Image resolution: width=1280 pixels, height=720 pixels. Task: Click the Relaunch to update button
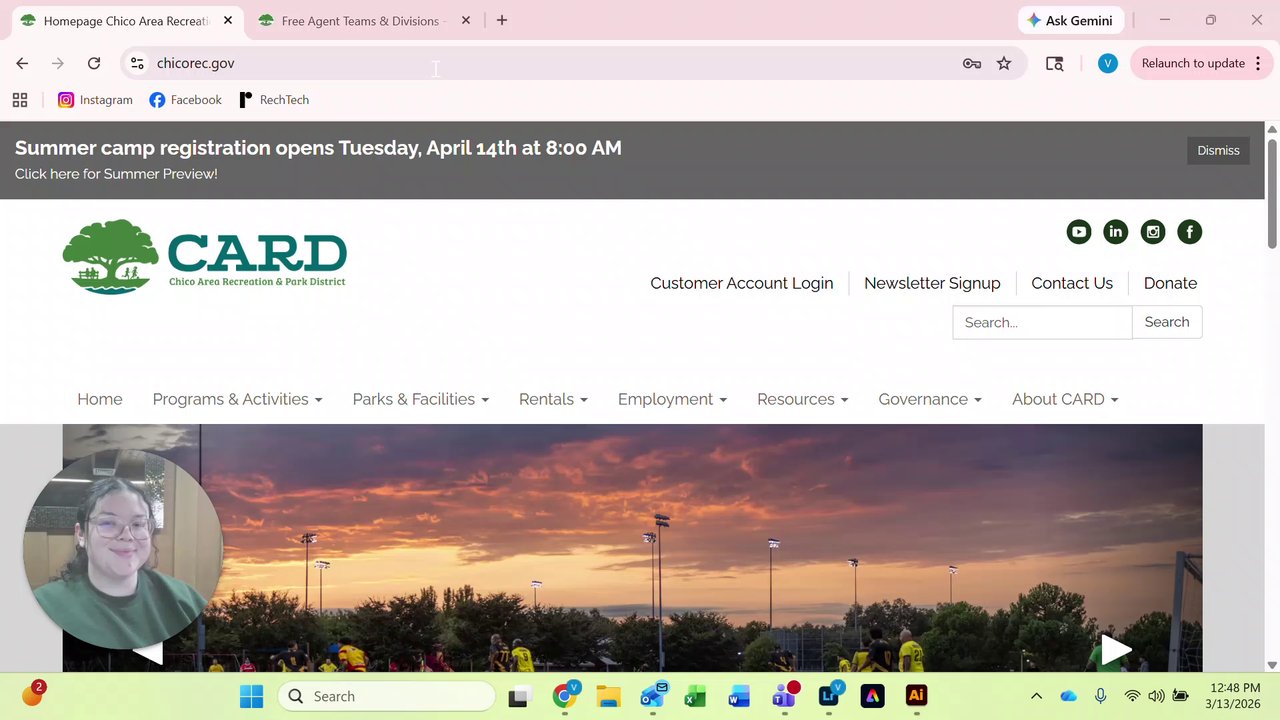click(1199, 63)
